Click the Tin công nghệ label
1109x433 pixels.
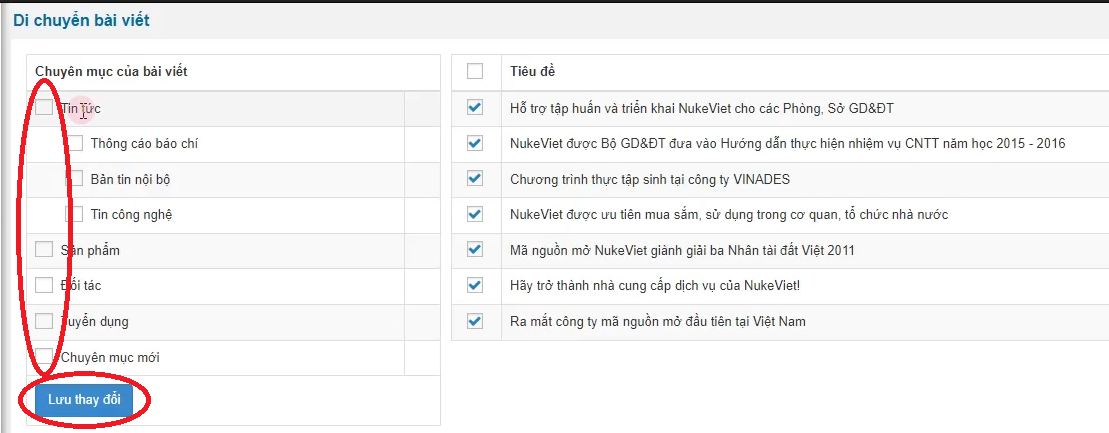pyautogui.click(x=132, y=214)
